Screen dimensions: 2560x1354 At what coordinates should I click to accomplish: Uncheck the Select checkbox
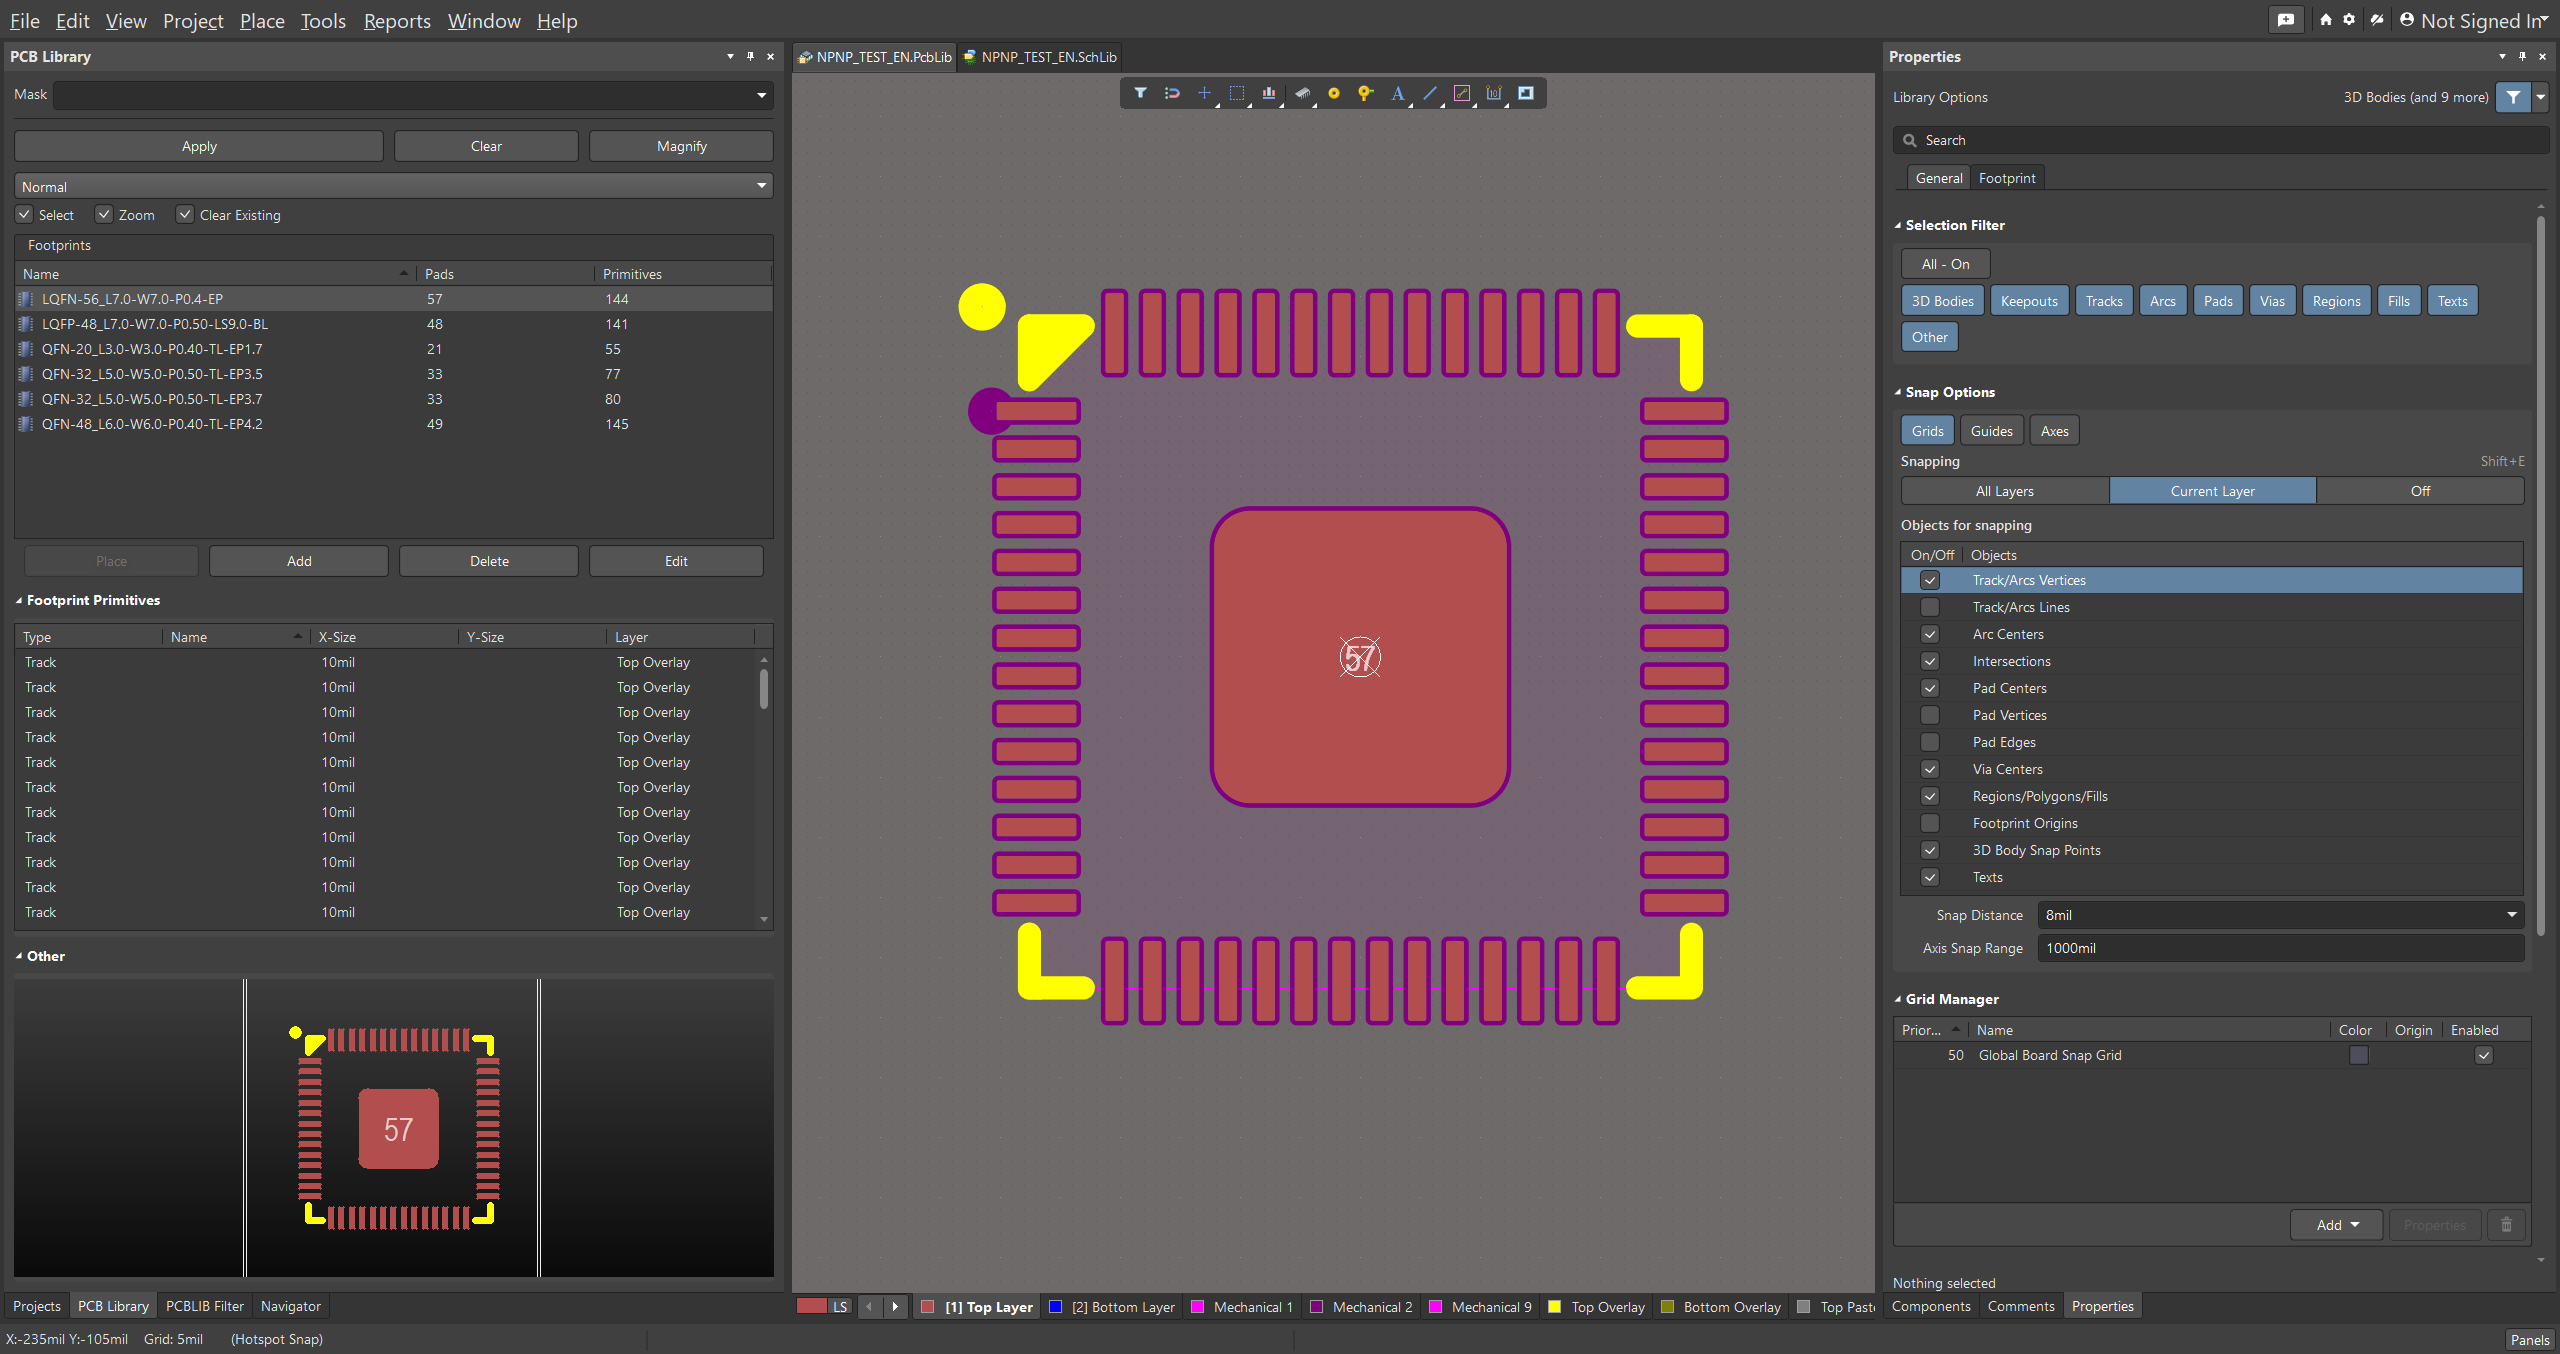pos(24,214)
